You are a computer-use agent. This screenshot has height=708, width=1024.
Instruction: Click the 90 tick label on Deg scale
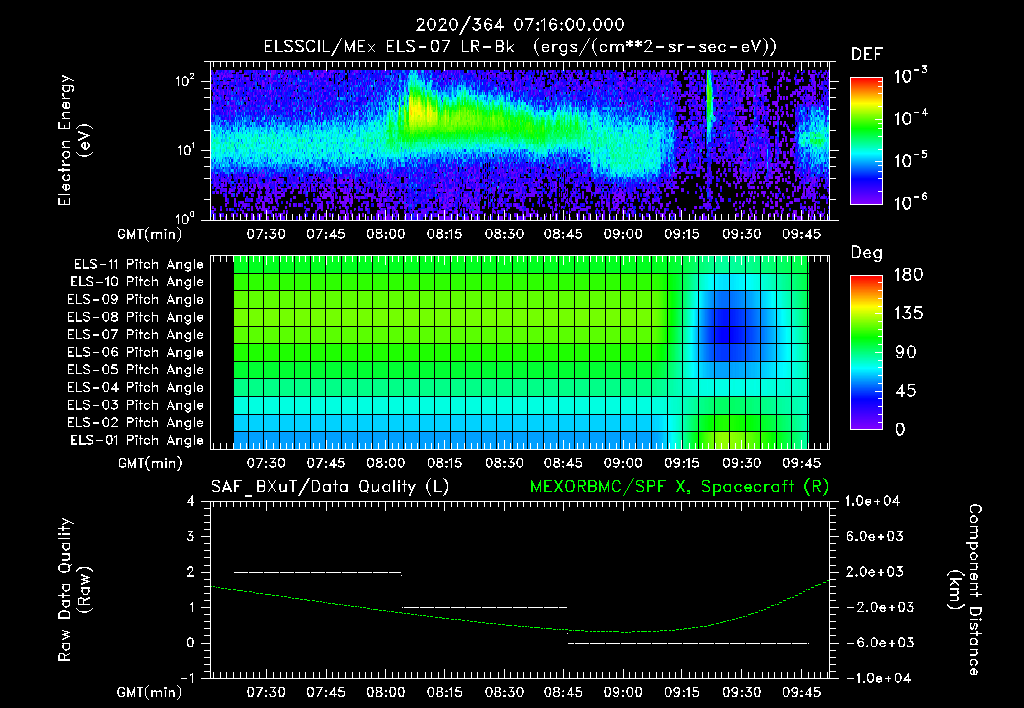coord(906,352)
